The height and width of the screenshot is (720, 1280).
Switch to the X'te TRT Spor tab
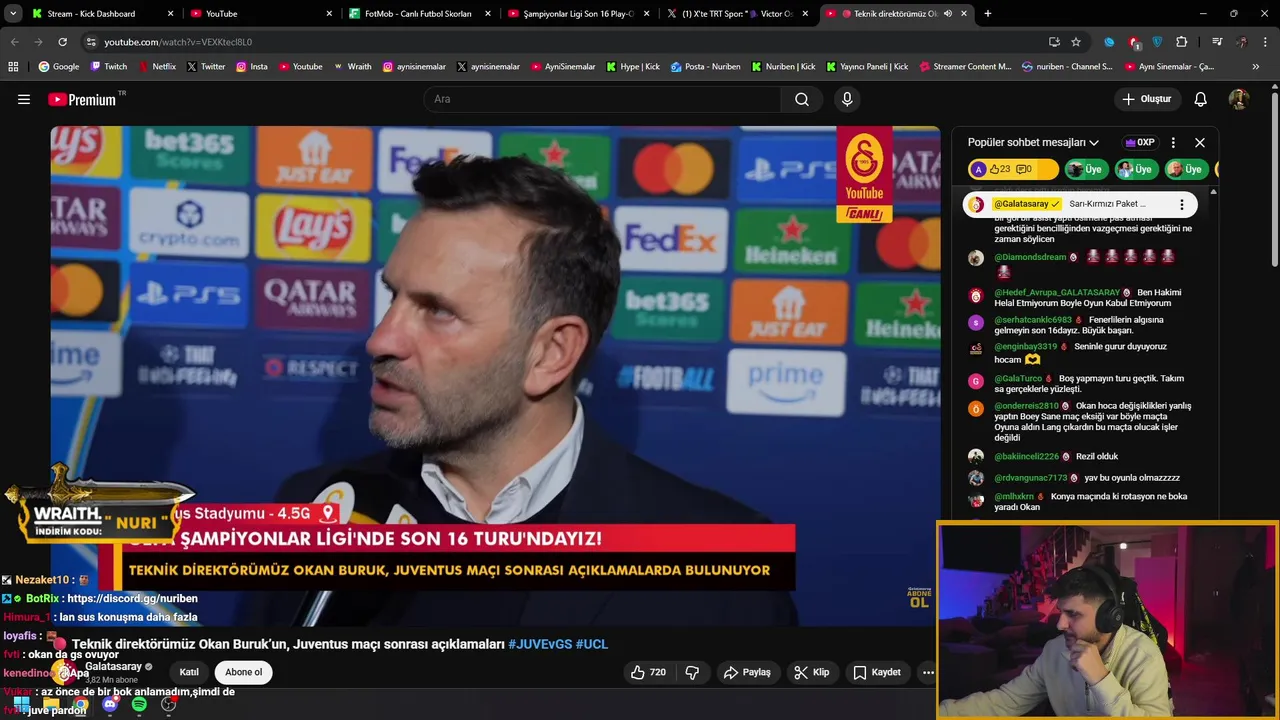coord(737,14)
